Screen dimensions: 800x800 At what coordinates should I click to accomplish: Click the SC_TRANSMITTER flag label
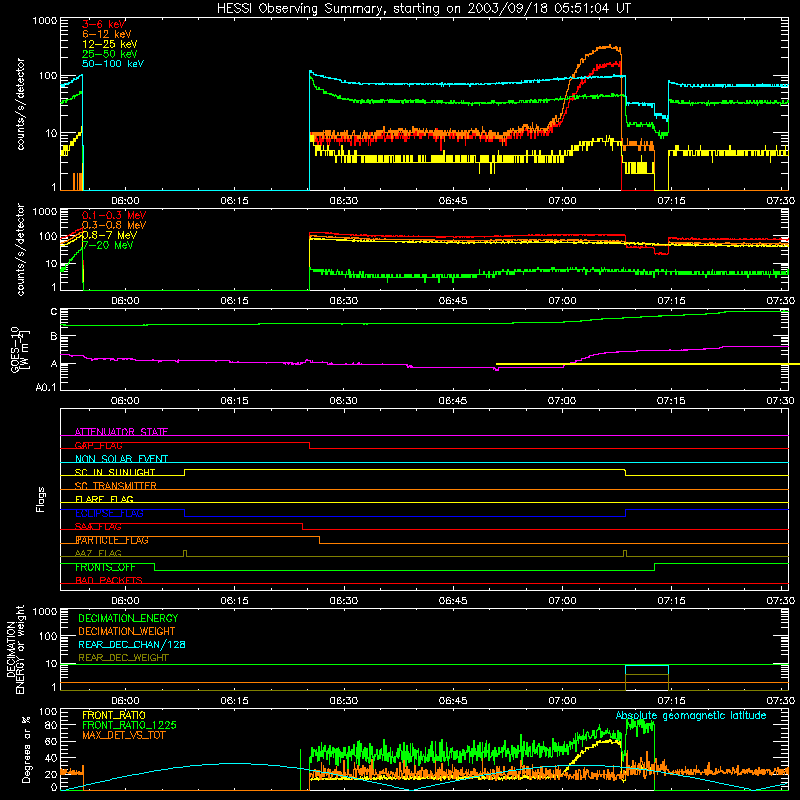(x=115, y=486)
